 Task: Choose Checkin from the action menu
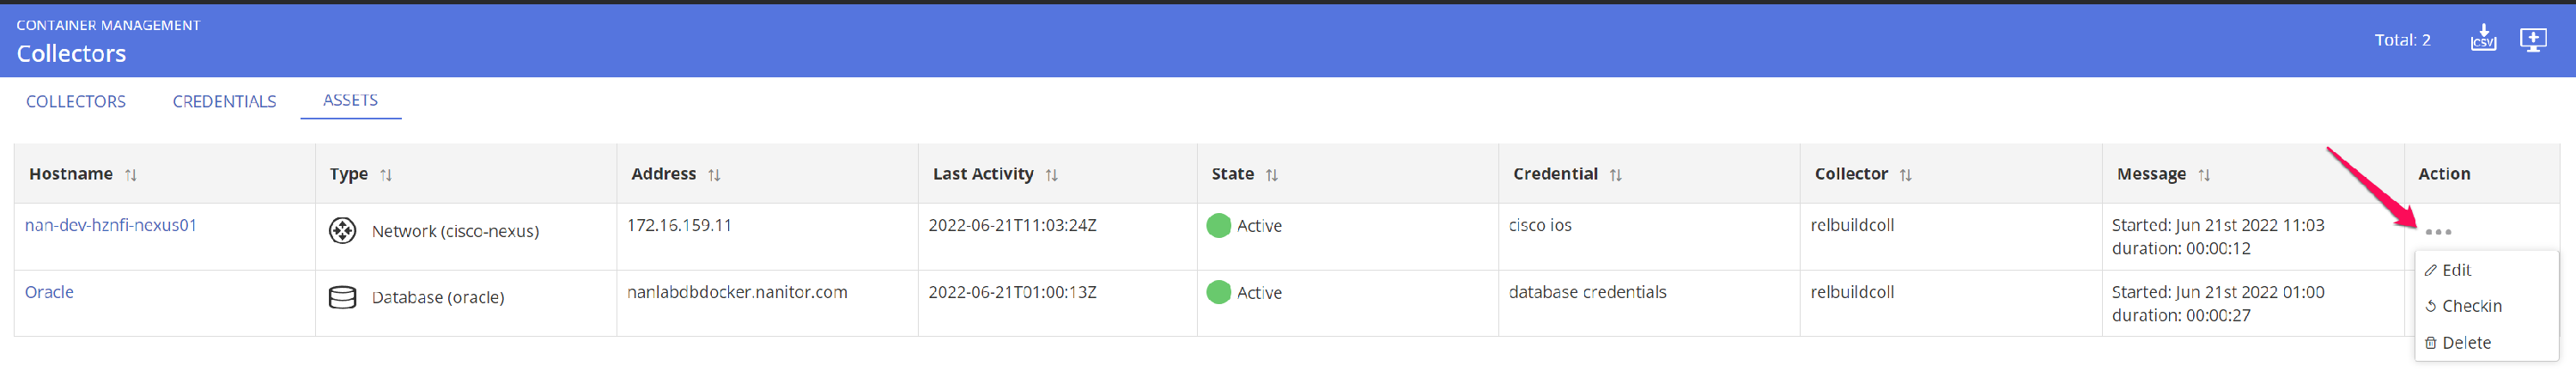point(2471,306)
